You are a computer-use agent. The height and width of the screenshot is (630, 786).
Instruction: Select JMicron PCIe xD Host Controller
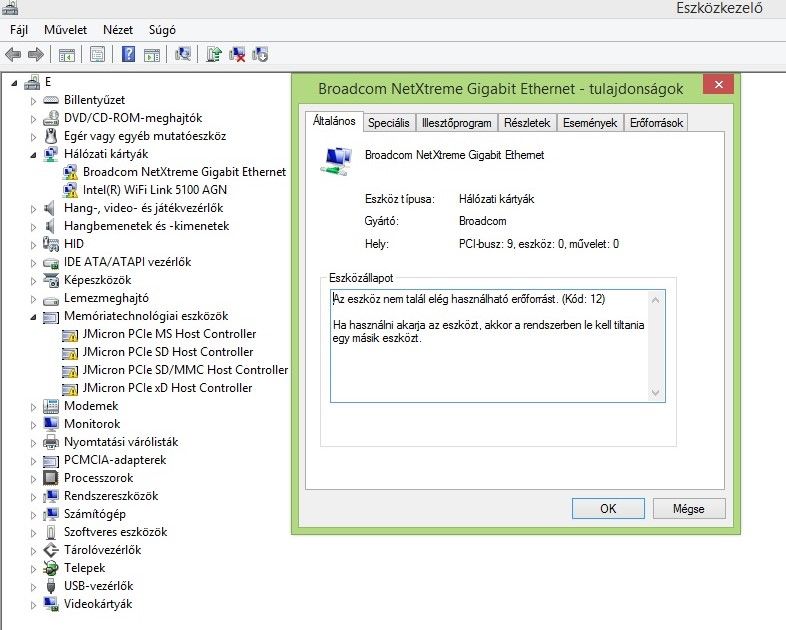pos(167,388)
